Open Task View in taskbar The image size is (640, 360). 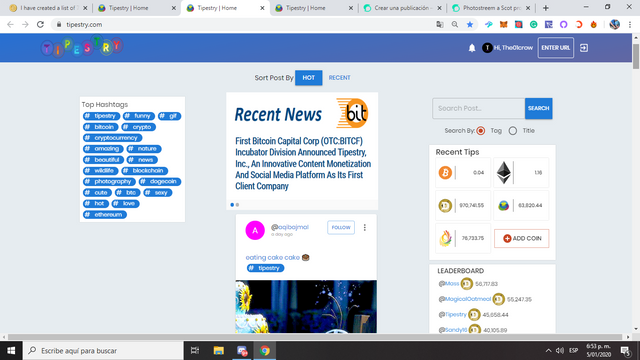195,351
